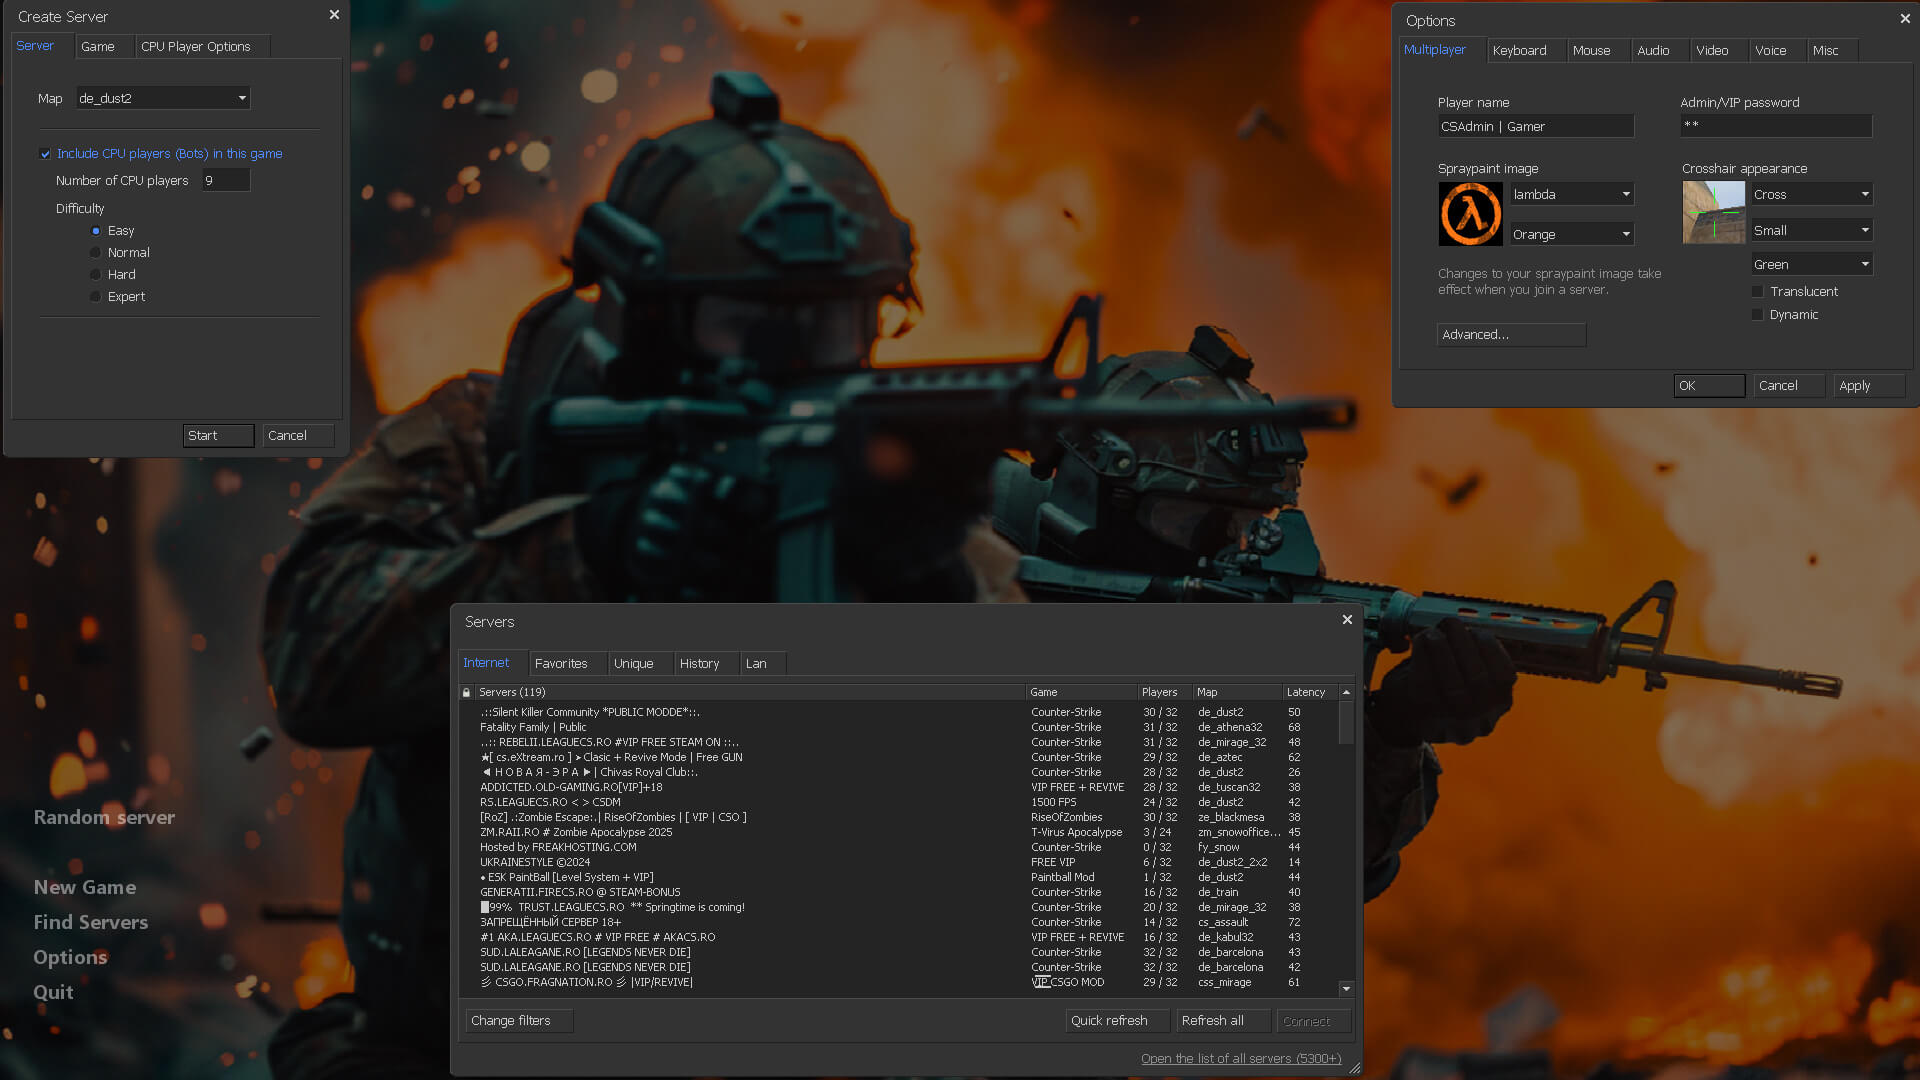Click Cancel in the Options window
The image size is (1920, 1080).
[1789, 386]
